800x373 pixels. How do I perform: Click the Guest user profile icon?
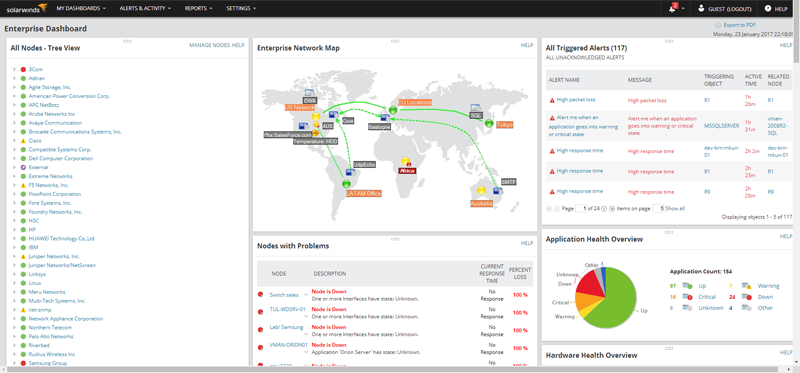(x=701, y=9)
